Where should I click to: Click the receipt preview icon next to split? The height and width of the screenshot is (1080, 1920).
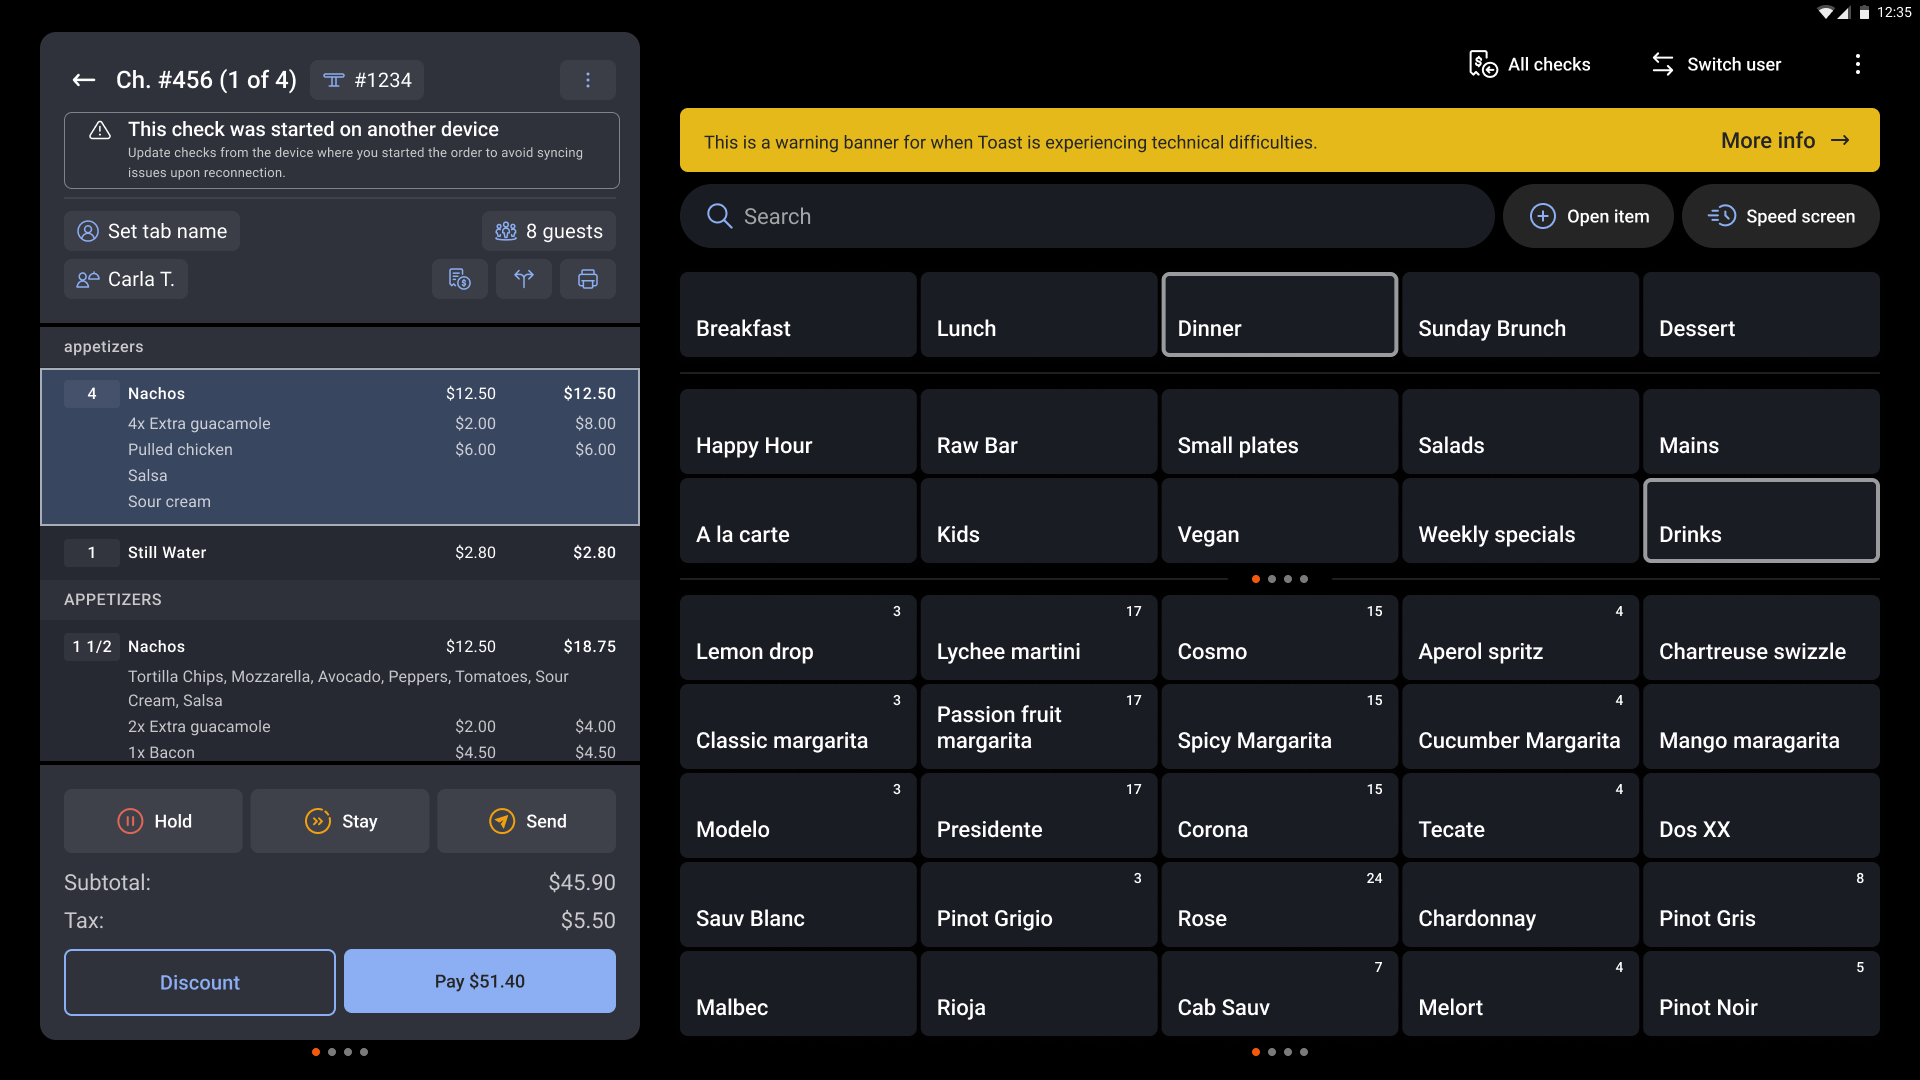460,279
